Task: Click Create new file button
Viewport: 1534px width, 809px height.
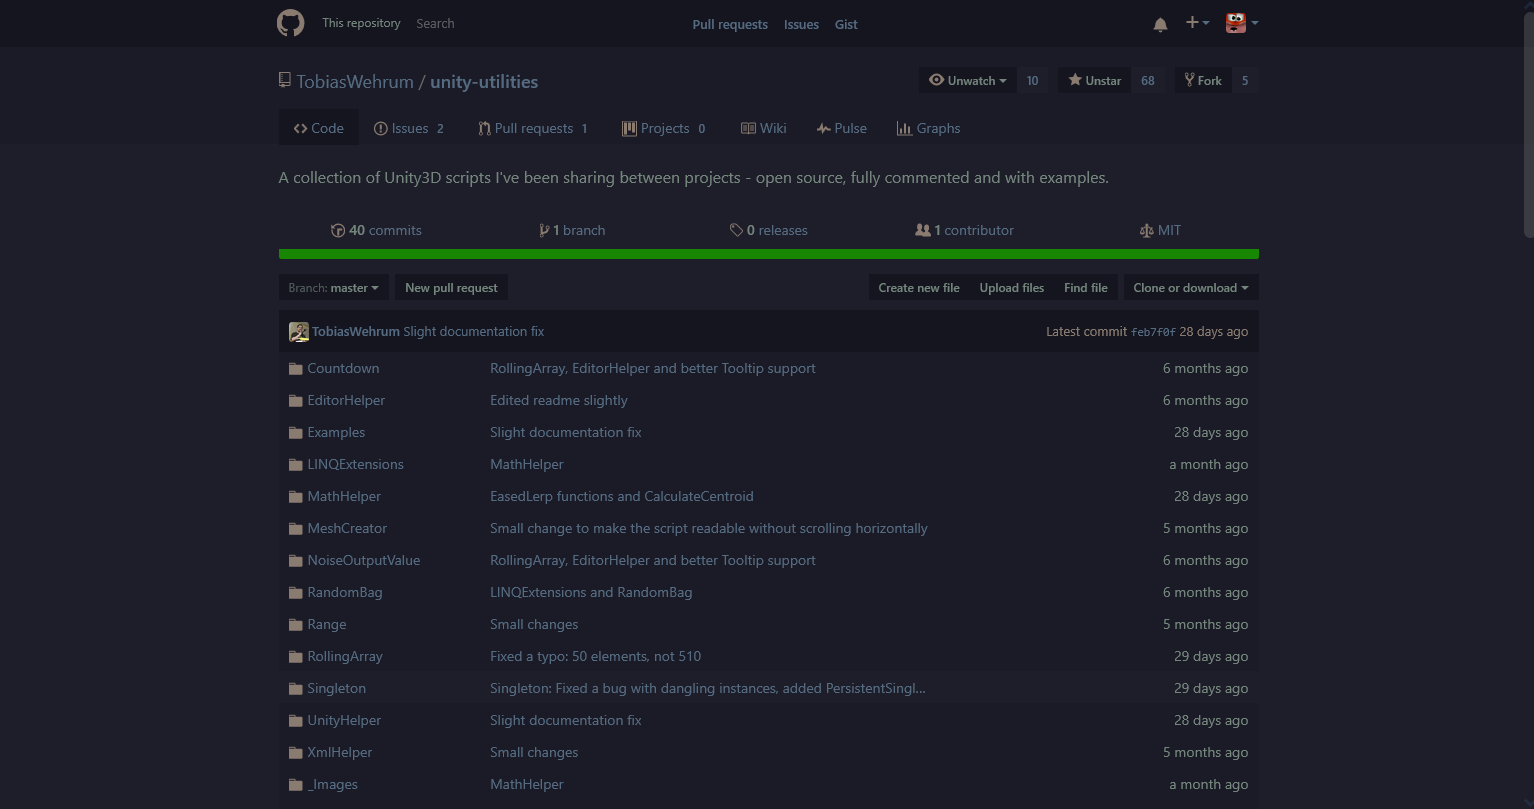Action: (x=919, y=288)
